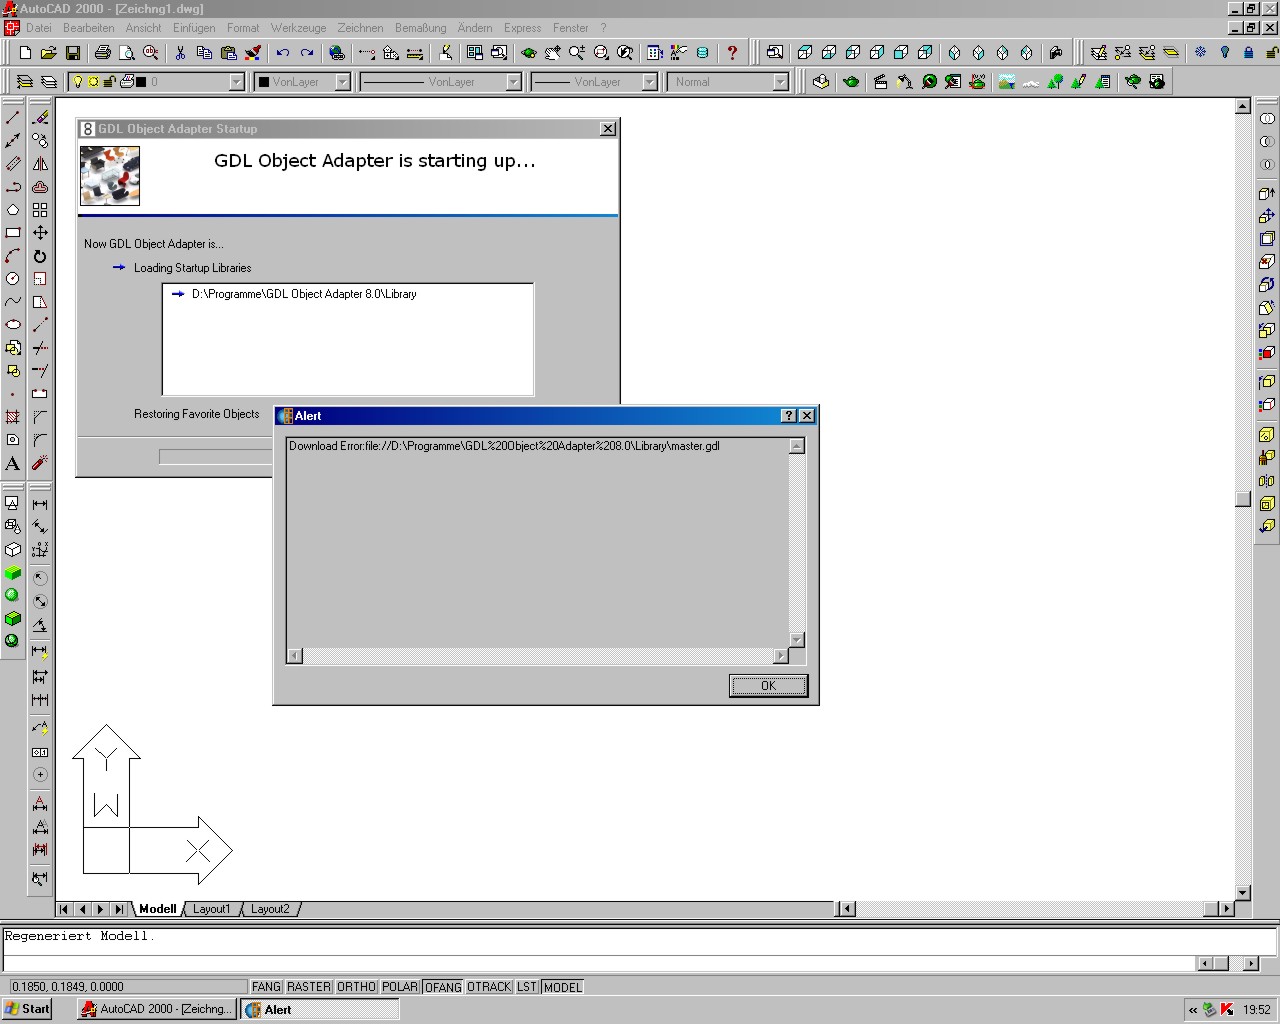This screenshot has width=1280, height=1024.
Task: Select the Circle draw tool
Action: 13,279
